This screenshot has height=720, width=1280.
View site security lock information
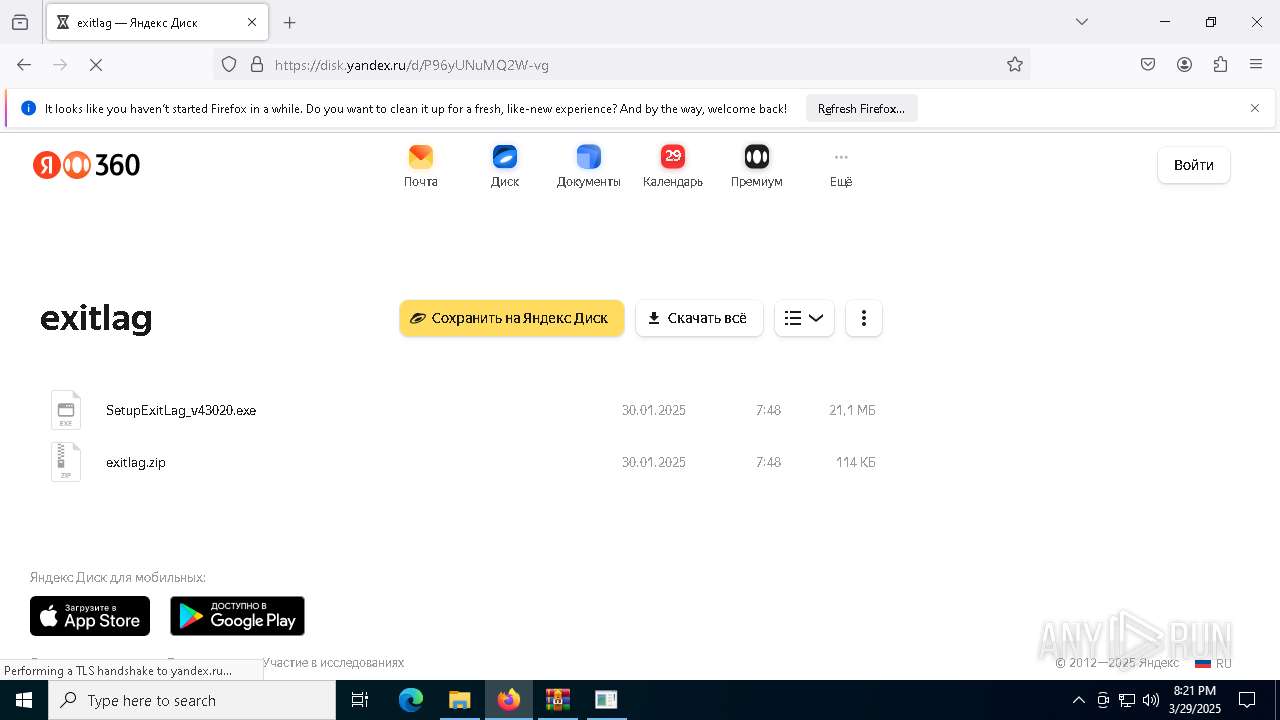point(257,65)
